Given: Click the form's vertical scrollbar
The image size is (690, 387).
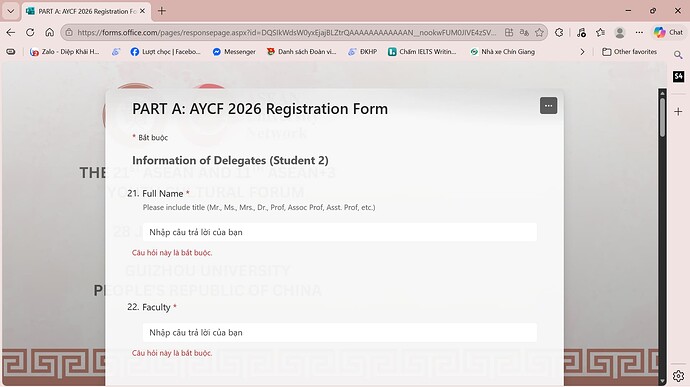Looking at the screenshot, I should [662, 236].
